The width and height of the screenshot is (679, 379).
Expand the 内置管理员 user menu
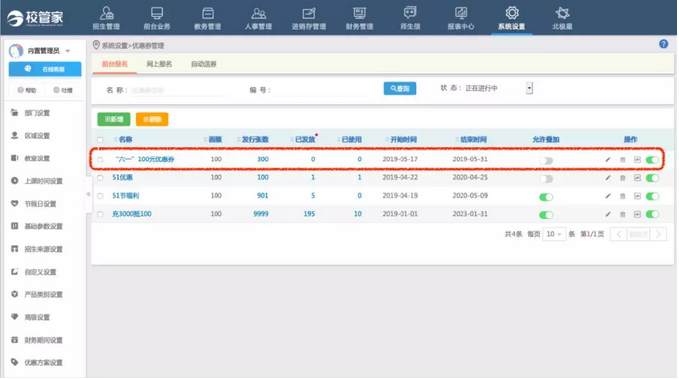(x=68, y=51)
